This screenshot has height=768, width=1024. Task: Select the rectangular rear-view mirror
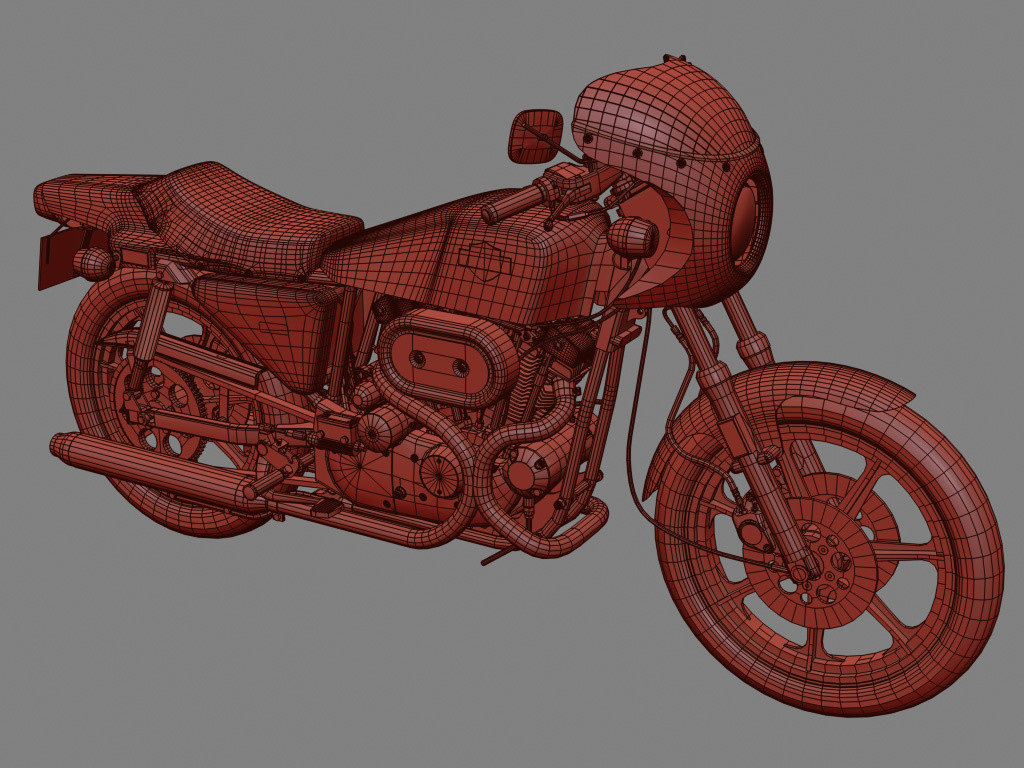click(534, 136)
